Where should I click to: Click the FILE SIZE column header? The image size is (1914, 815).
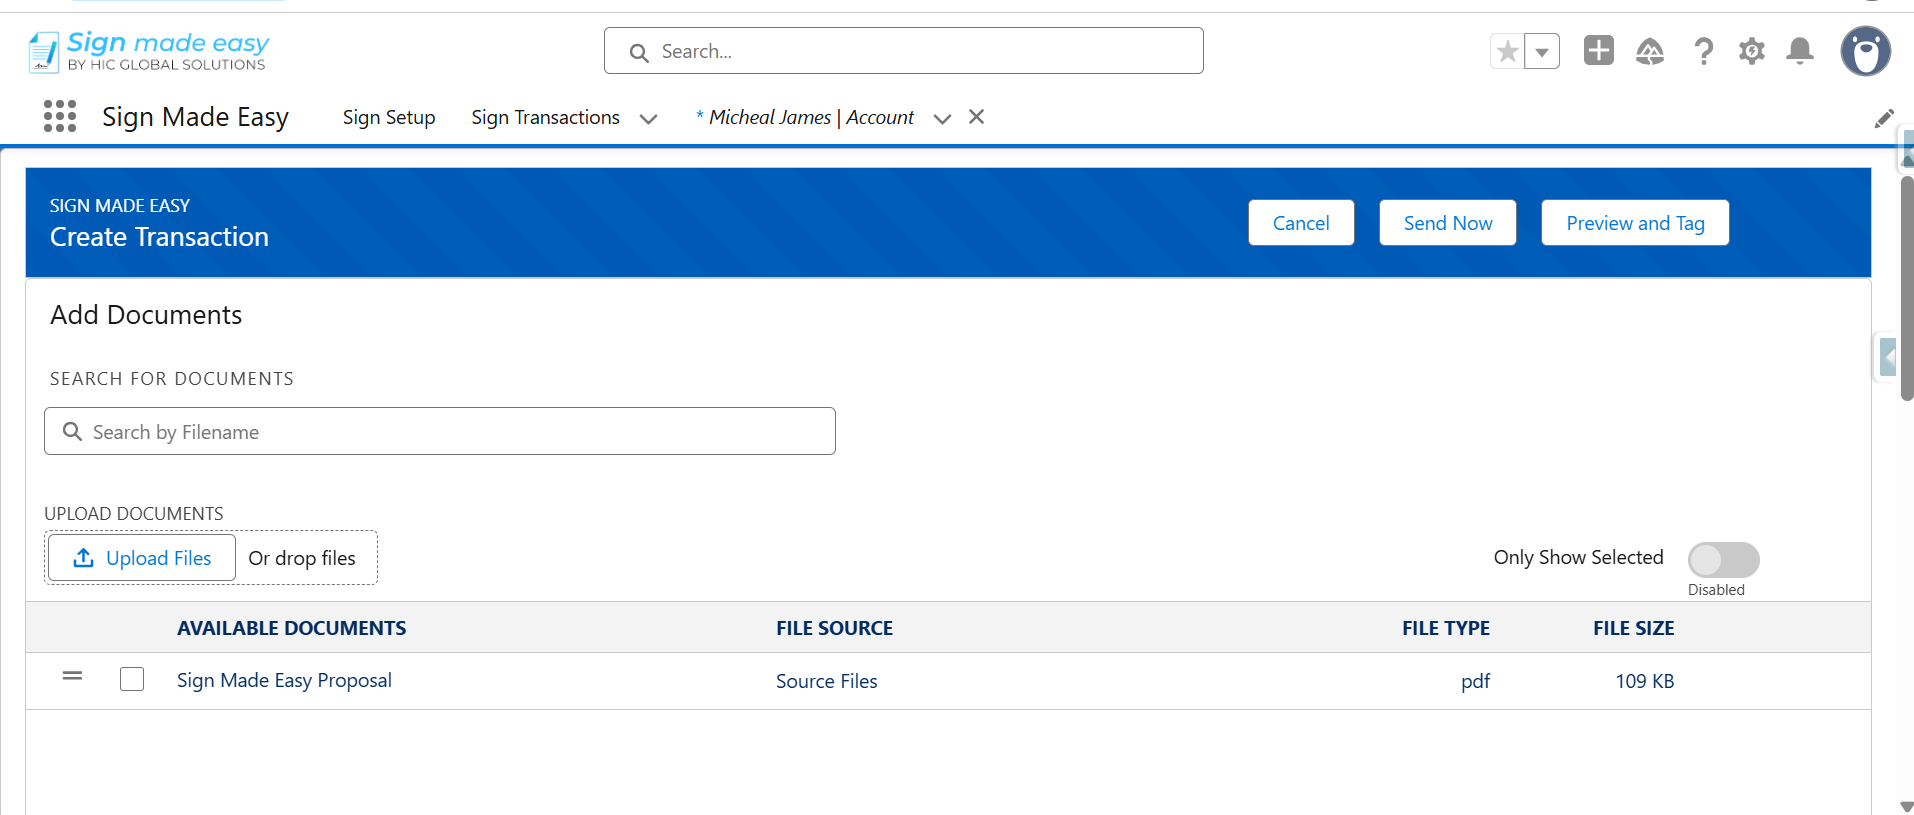coord(1633,628)
